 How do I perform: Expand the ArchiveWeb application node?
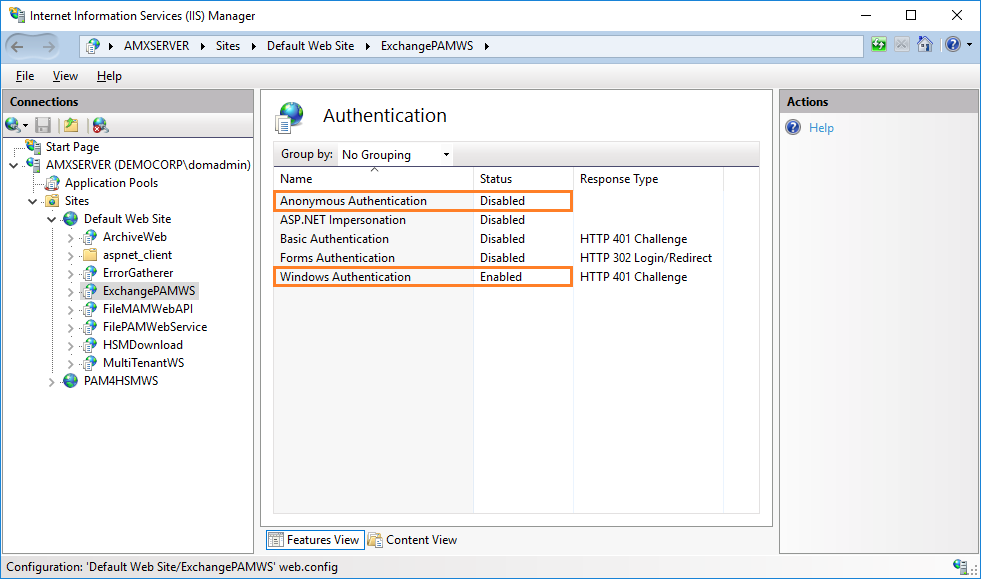[70, 237]
